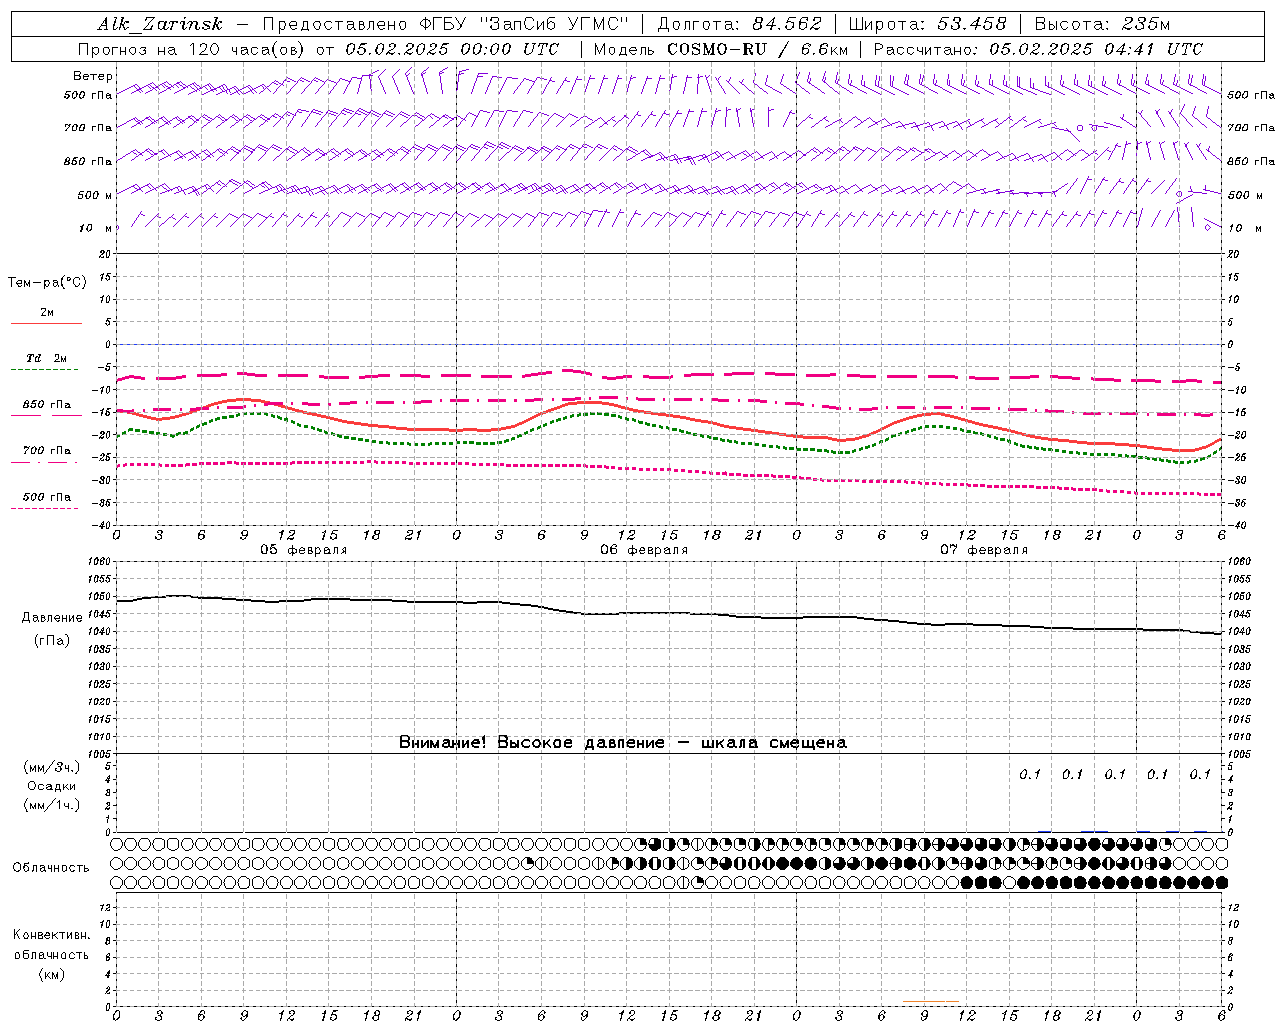Click the right-side 500 гПа wind label
Image resolution: width=1280 pixels, height=1024 pixels.
tap(1251, 95)
